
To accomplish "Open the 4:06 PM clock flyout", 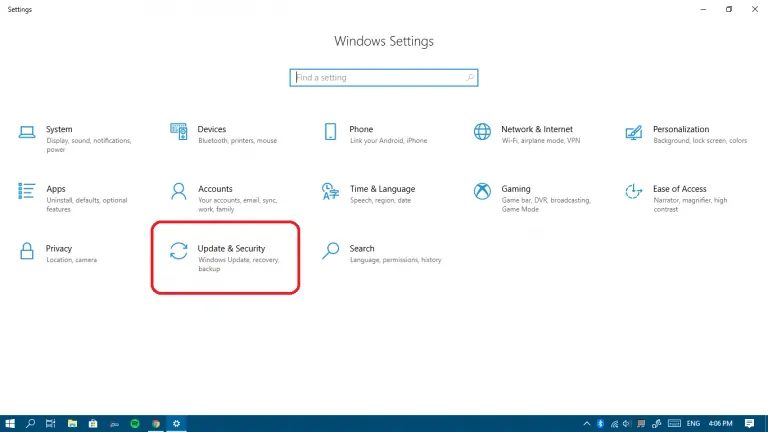I will pyautogui.click(x=720, y=424).
